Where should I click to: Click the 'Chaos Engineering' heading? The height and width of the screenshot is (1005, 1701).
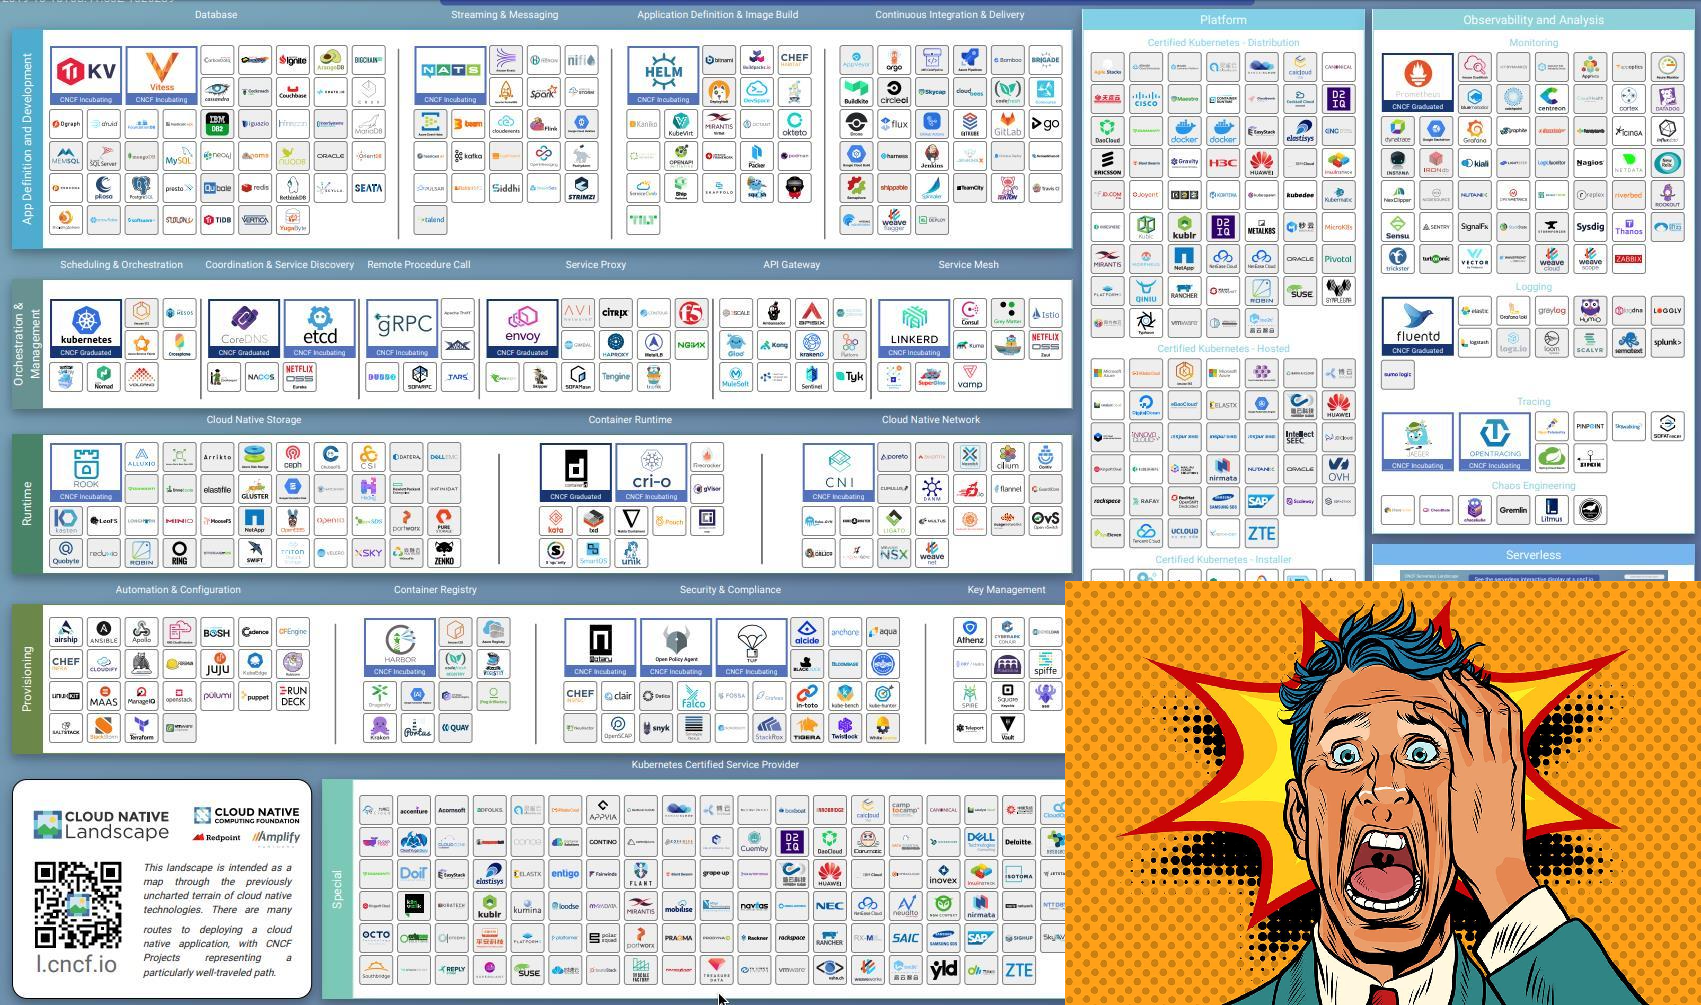pos(1533,486)
